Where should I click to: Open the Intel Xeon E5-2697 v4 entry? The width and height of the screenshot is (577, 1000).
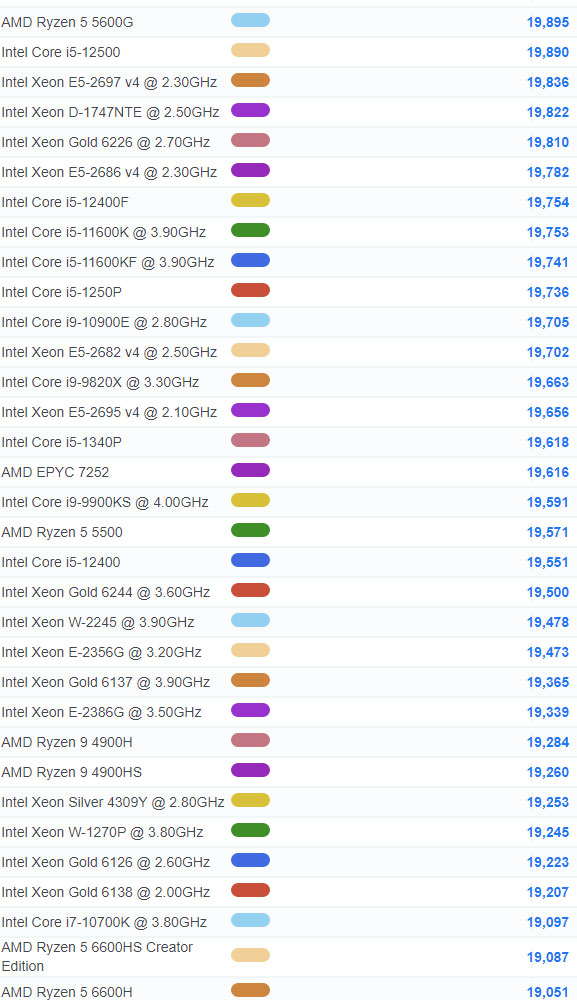[x=109, y=82]
